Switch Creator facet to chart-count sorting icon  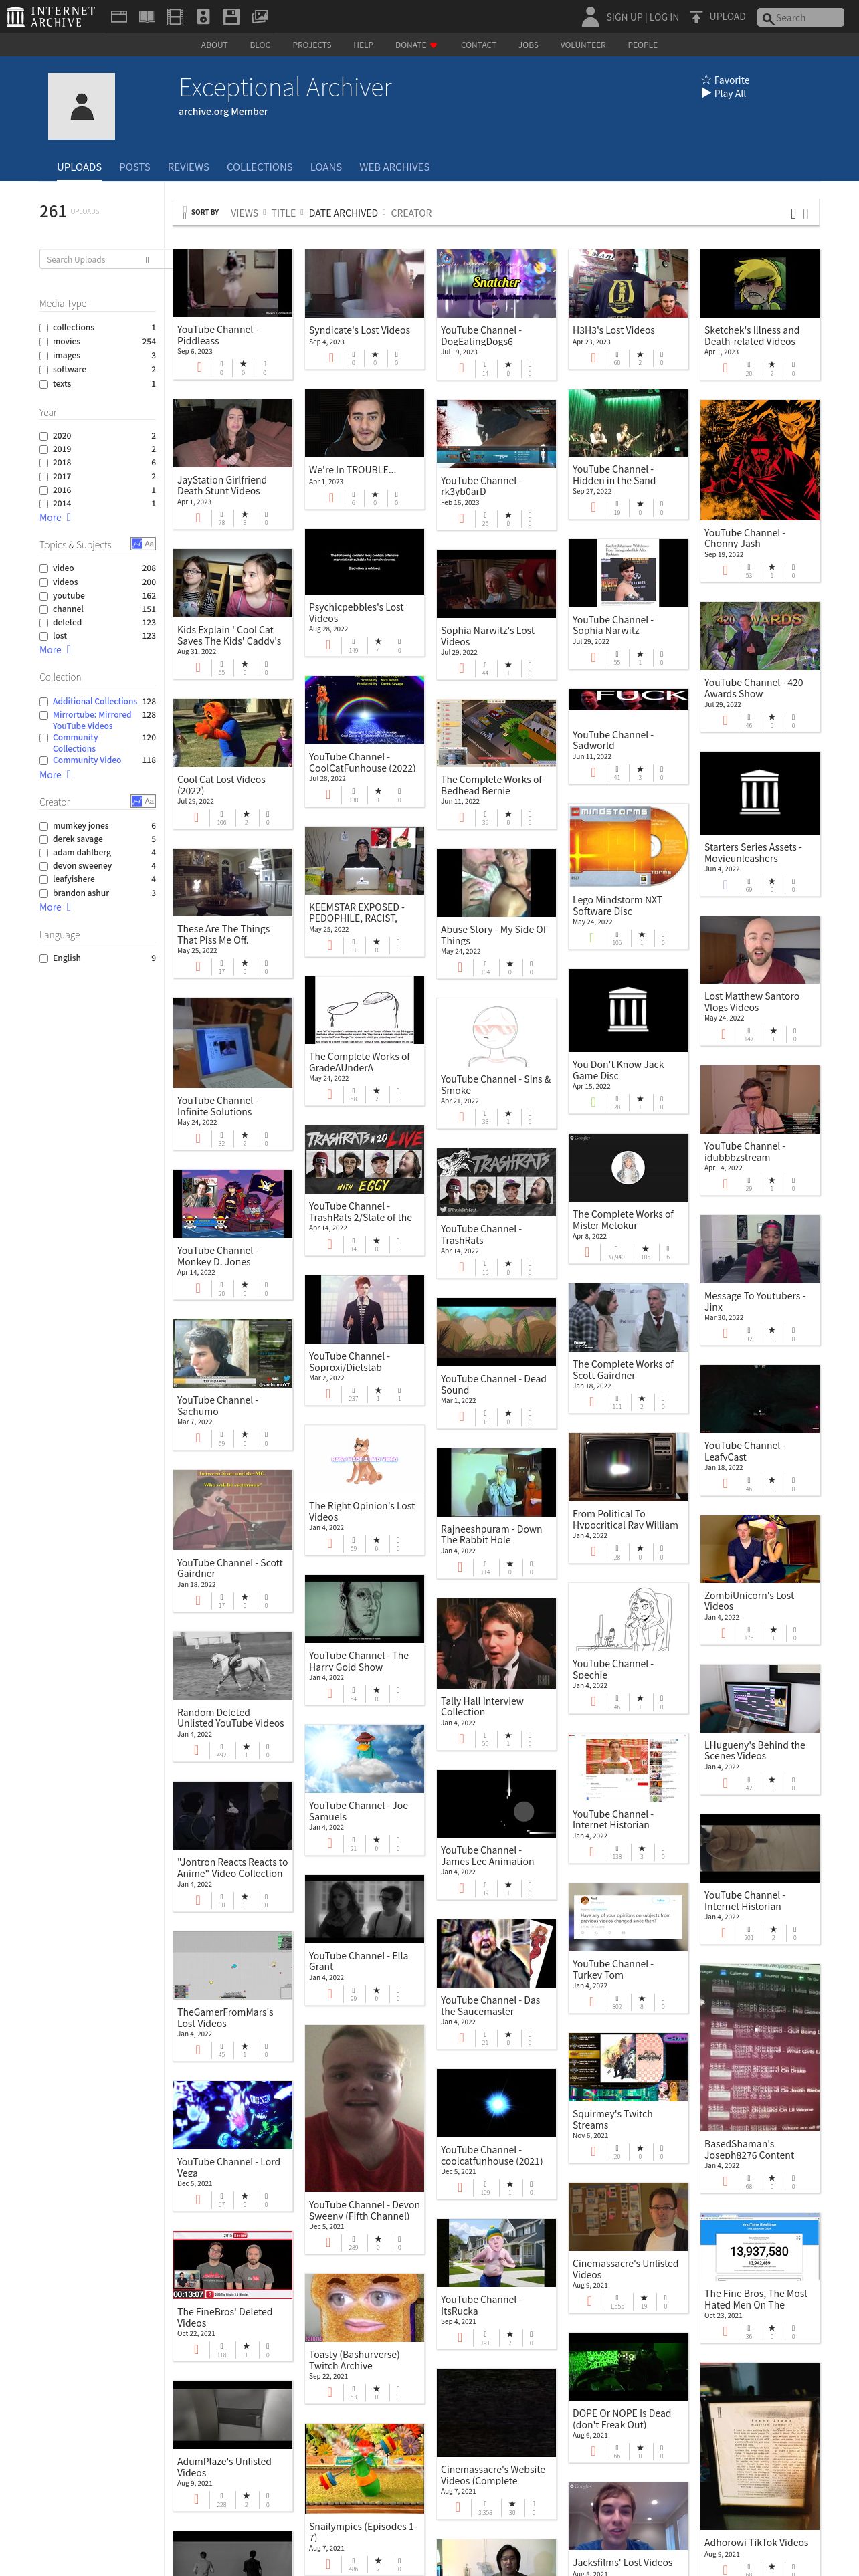coord(136,801)
